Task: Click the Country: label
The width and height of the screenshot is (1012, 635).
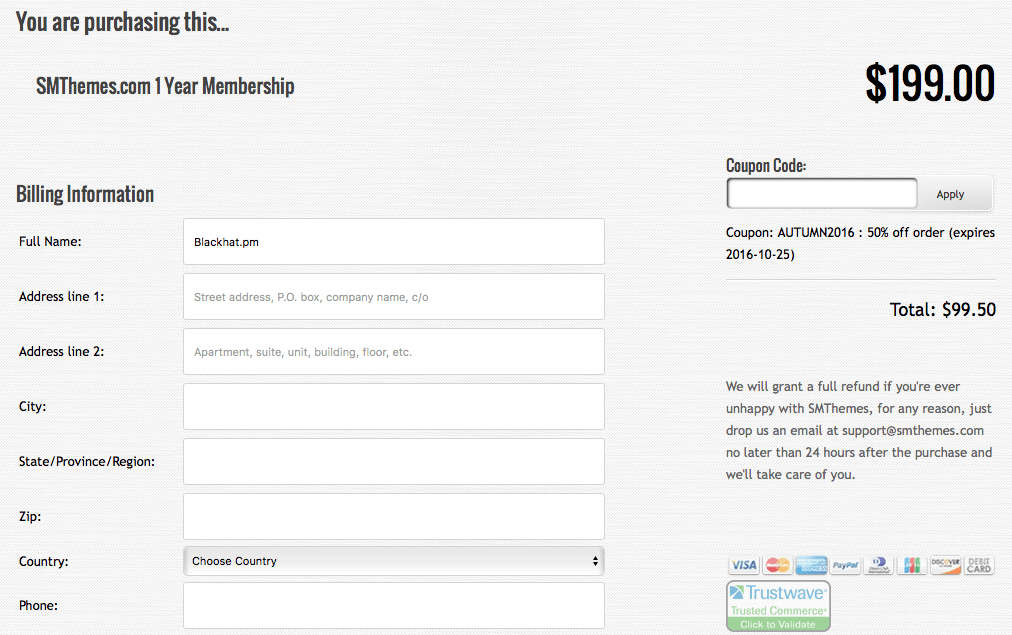Action: pyautogui.click(x=43, y=561)
